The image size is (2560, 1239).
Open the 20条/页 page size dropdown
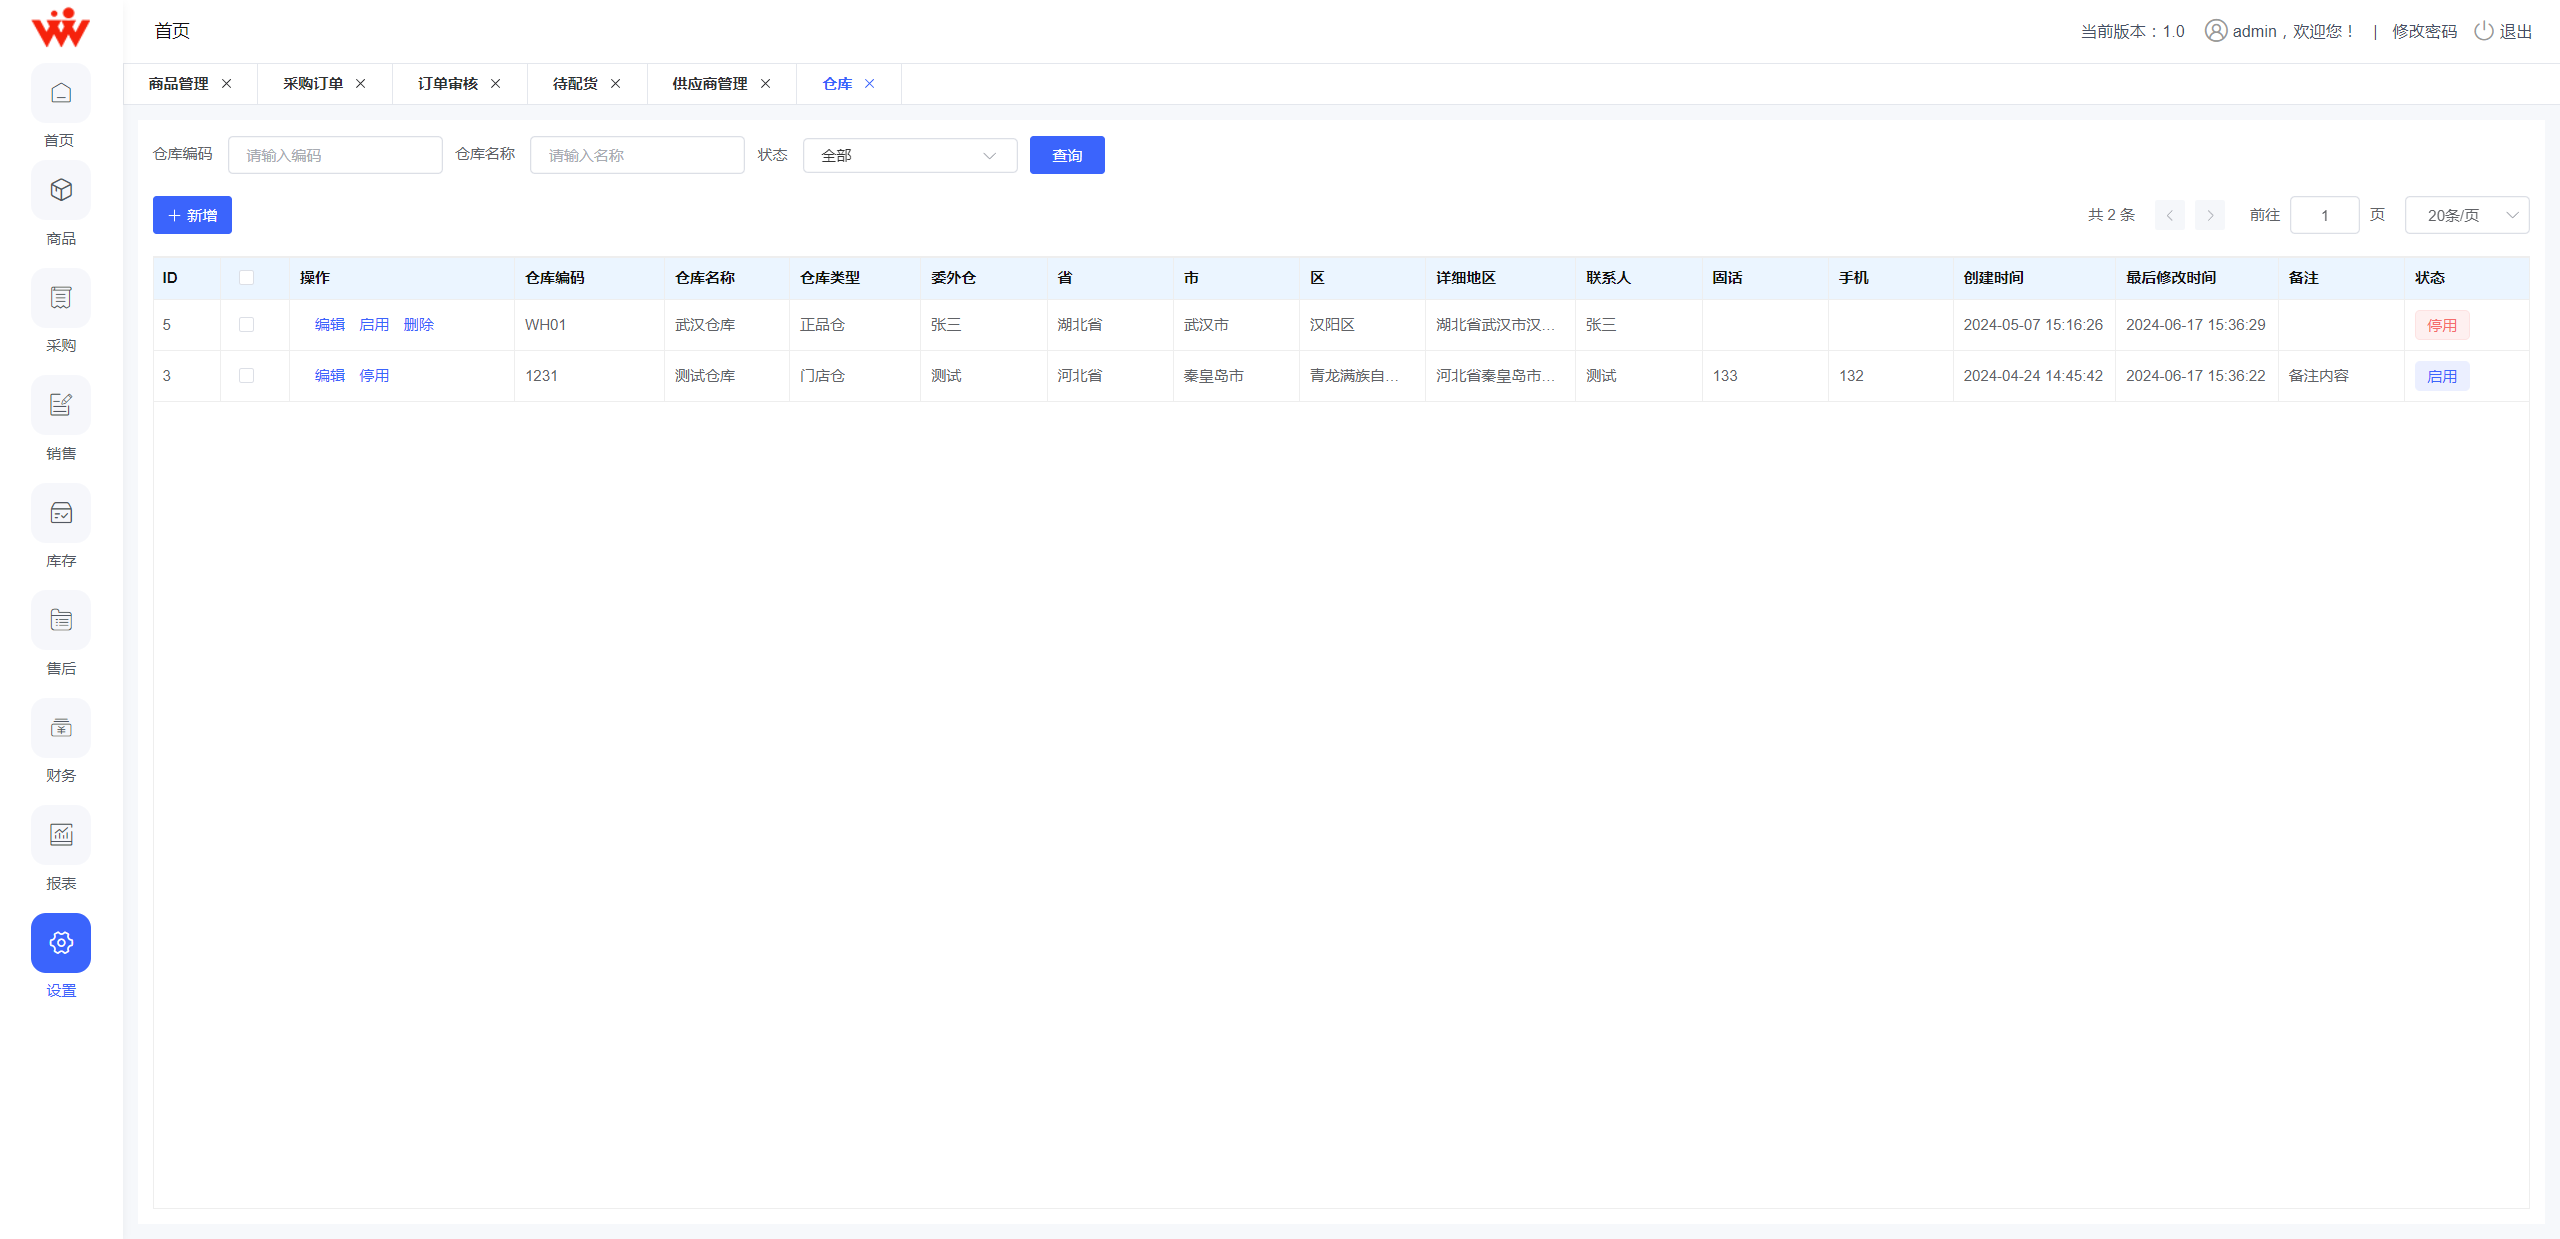point(2465,214)
